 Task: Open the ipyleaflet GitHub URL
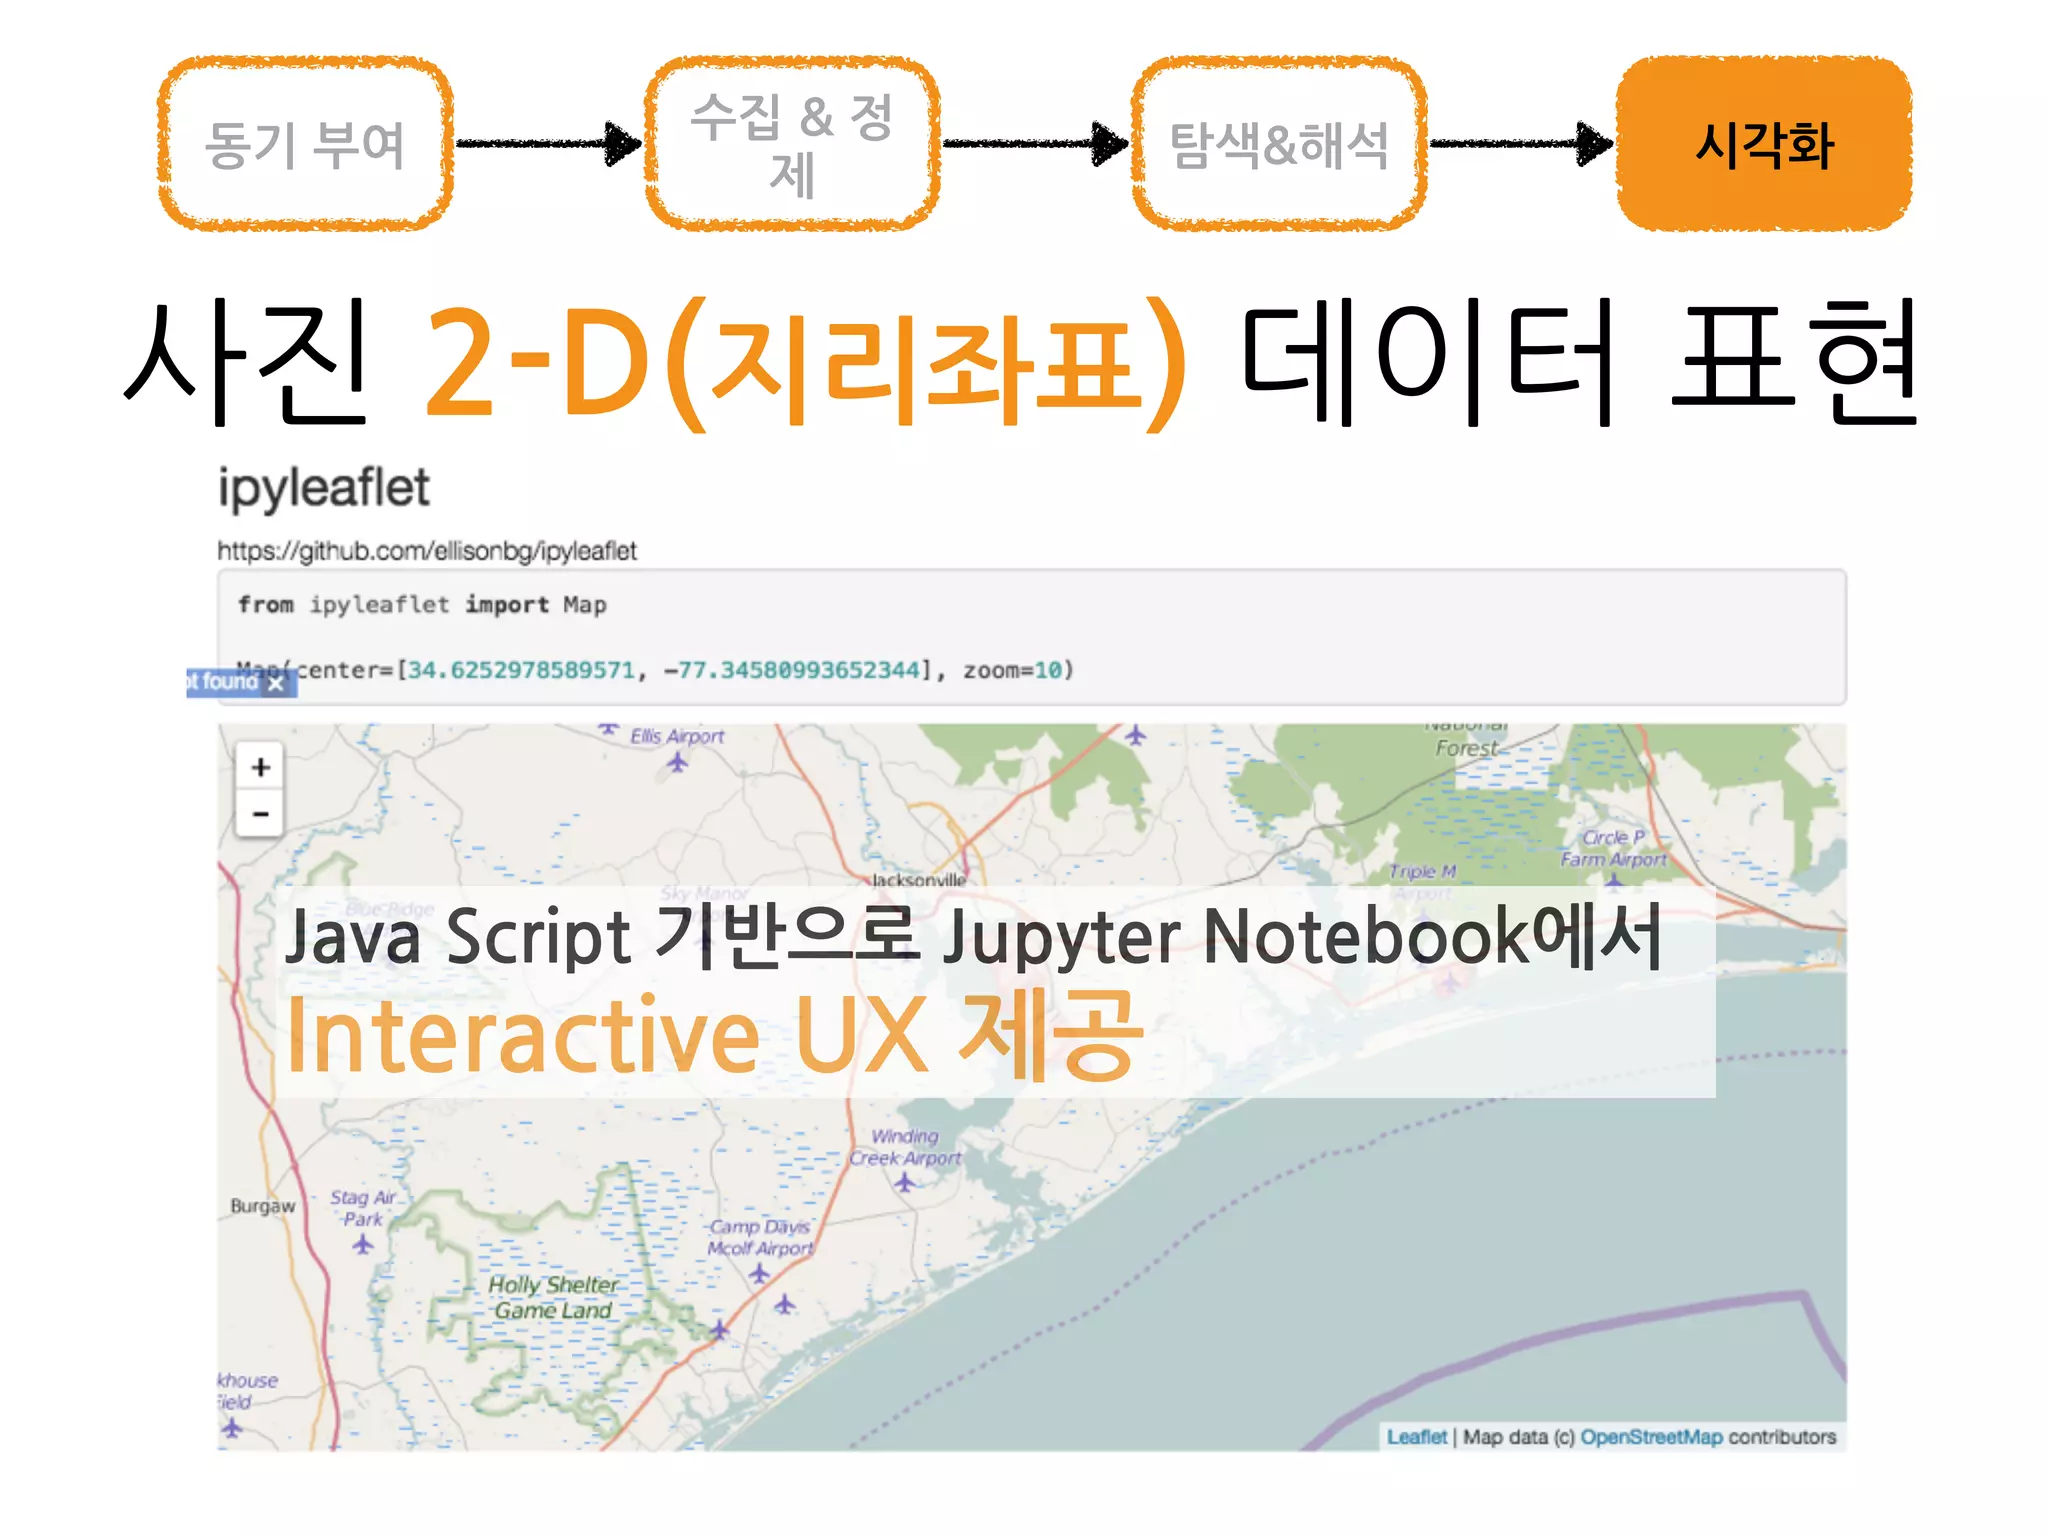427,551
